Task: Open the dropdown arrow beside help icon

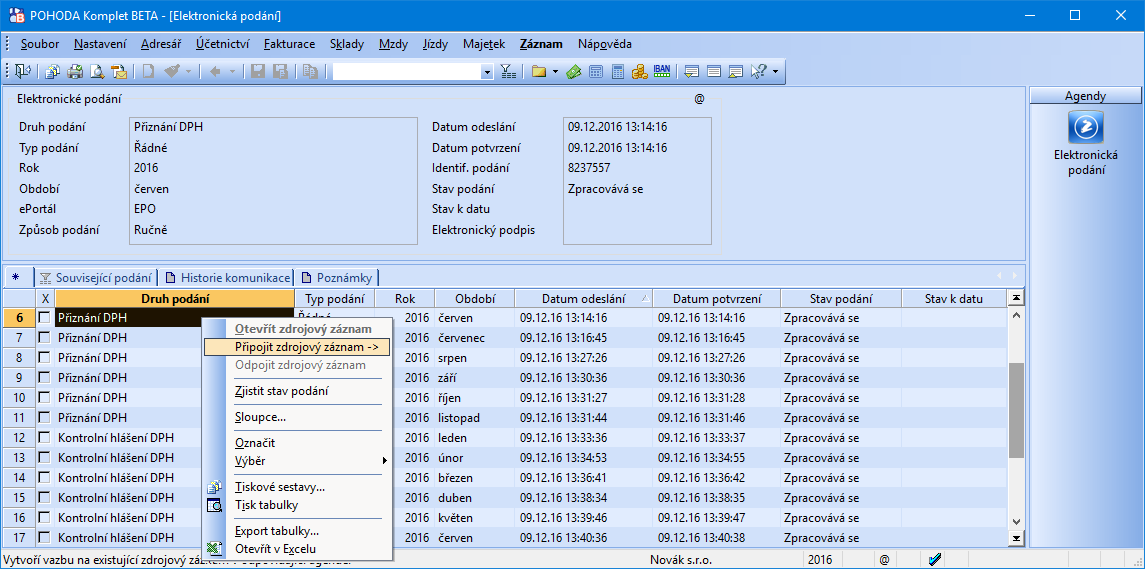Action: coord(774,71)
